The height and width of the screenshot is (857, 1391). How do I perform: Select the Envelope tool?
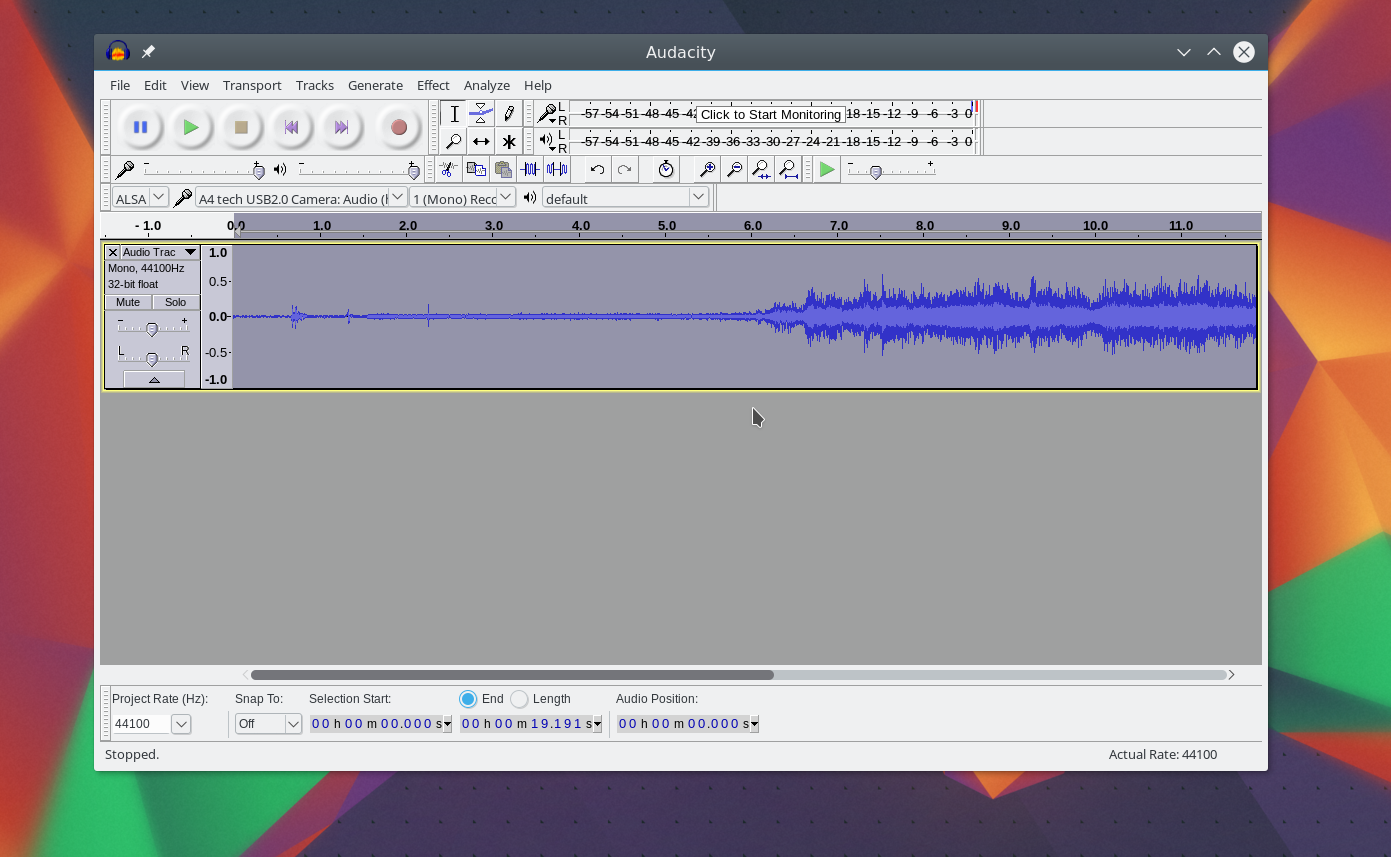481,113
